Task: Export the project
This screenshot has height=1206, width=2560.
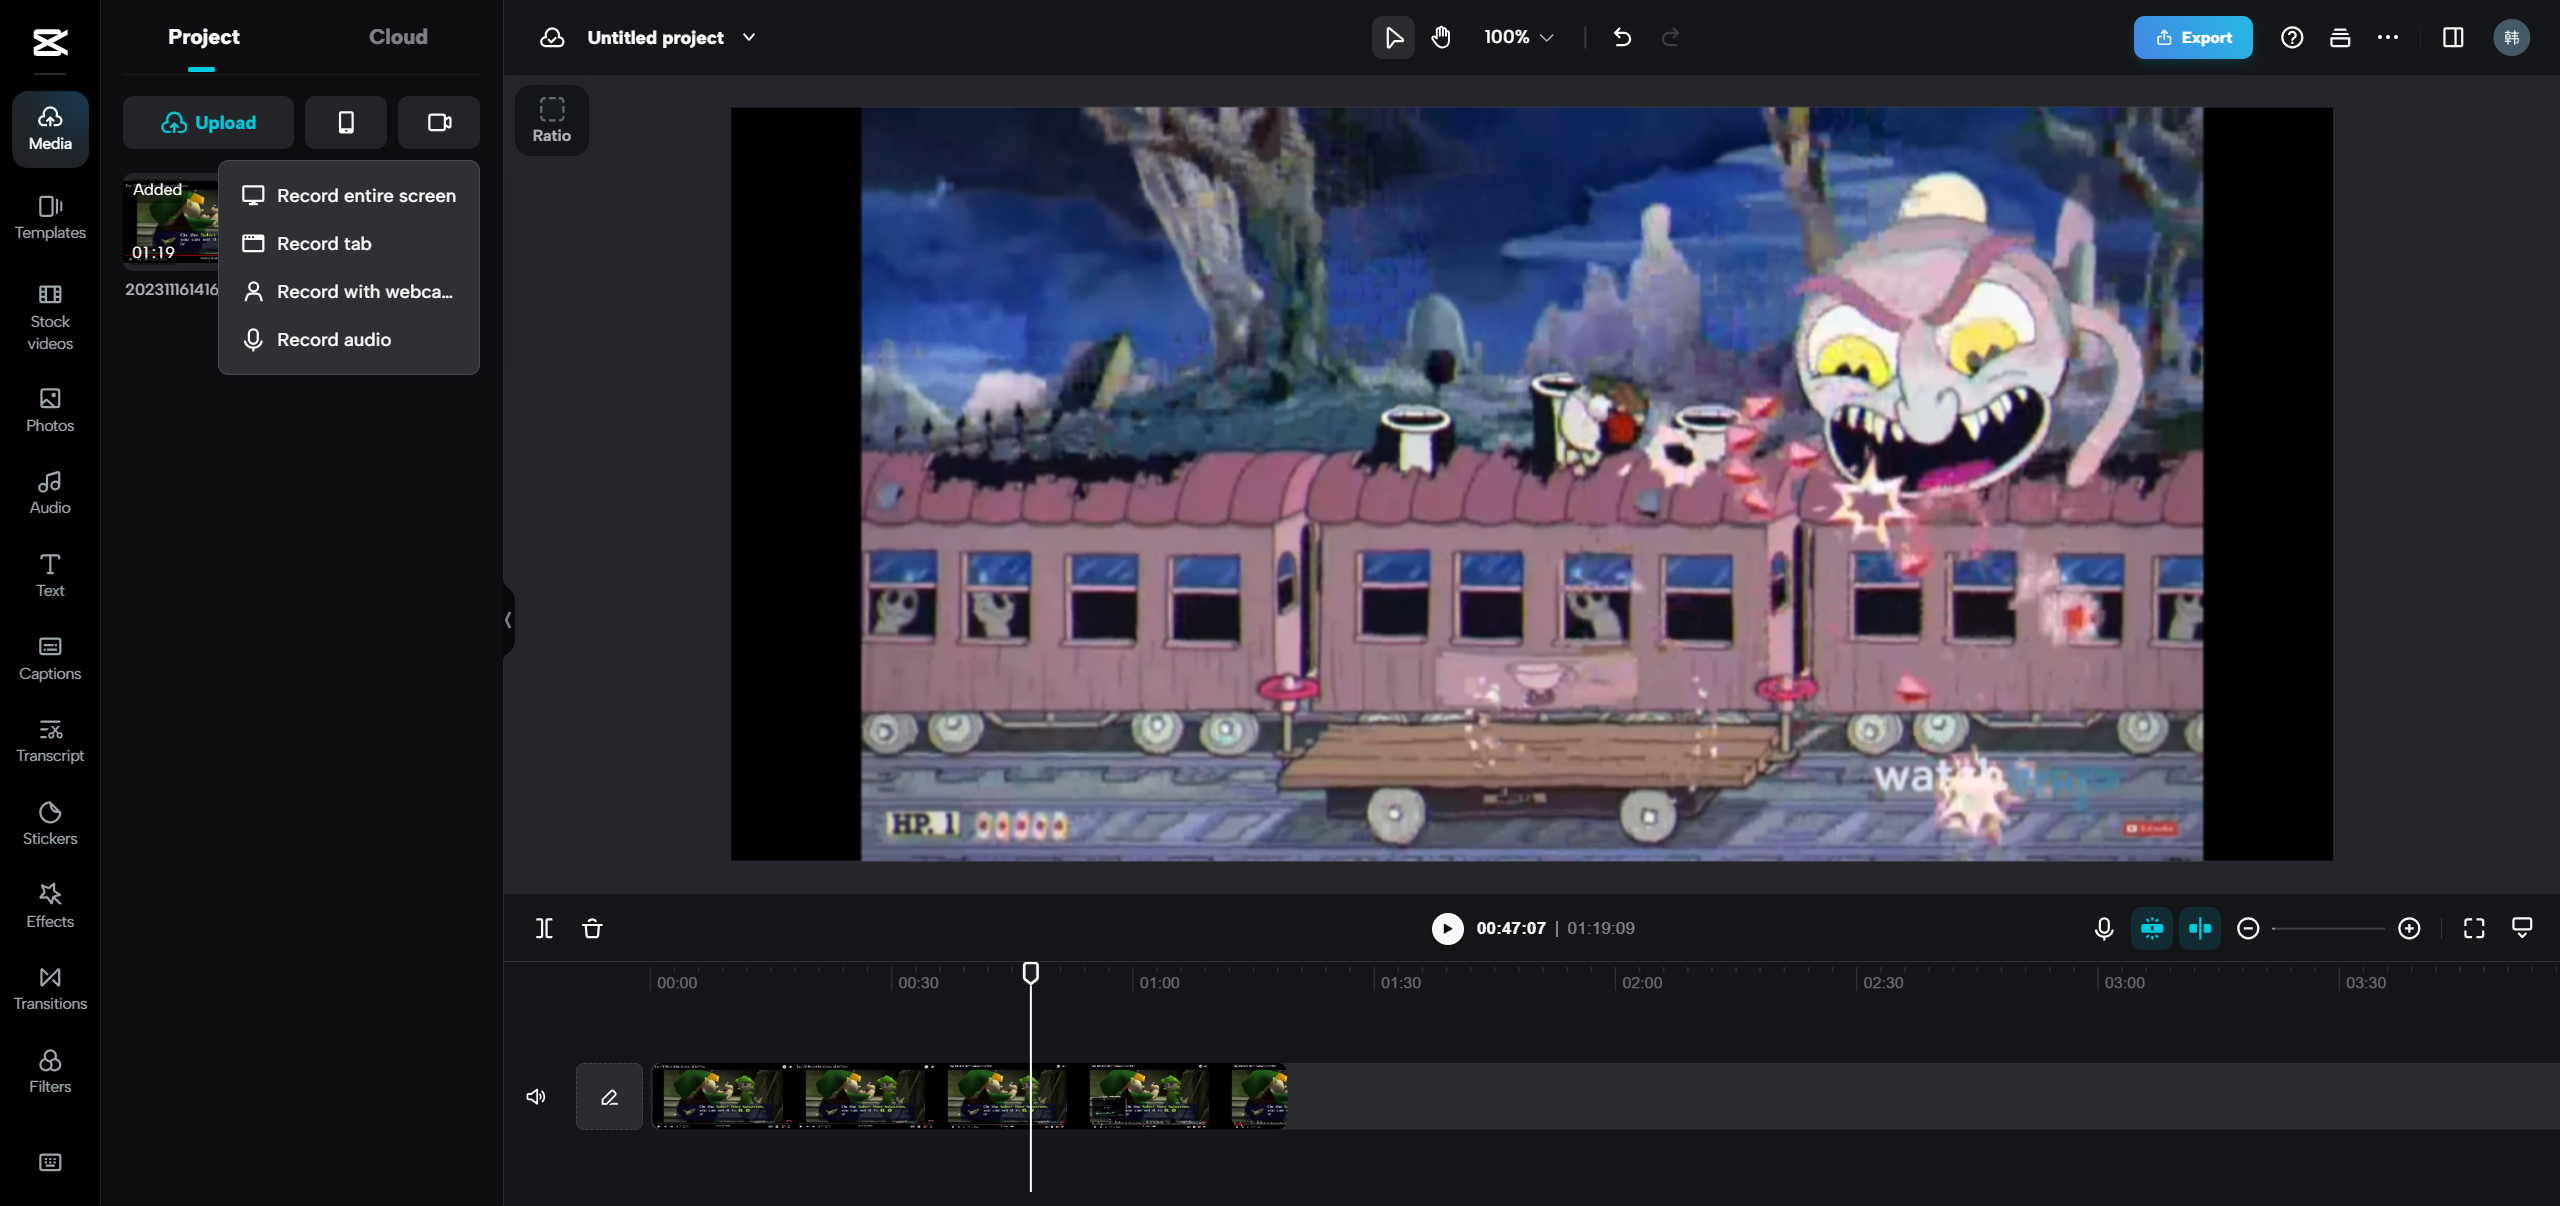Action: click(x=2192, y=37)
